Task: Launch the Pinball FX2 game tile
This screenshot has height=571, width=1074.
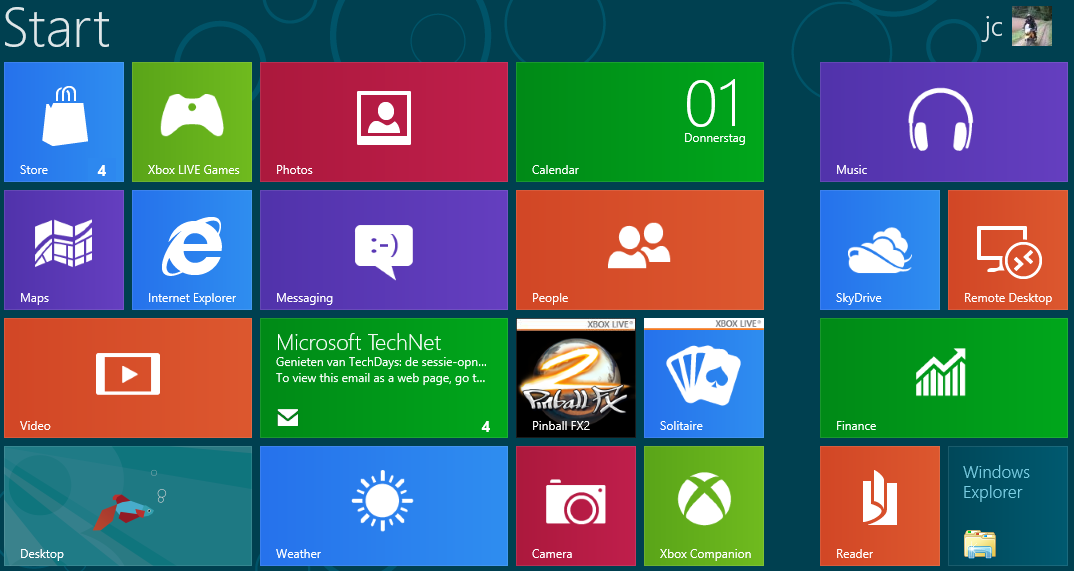Action: point(576,378)
